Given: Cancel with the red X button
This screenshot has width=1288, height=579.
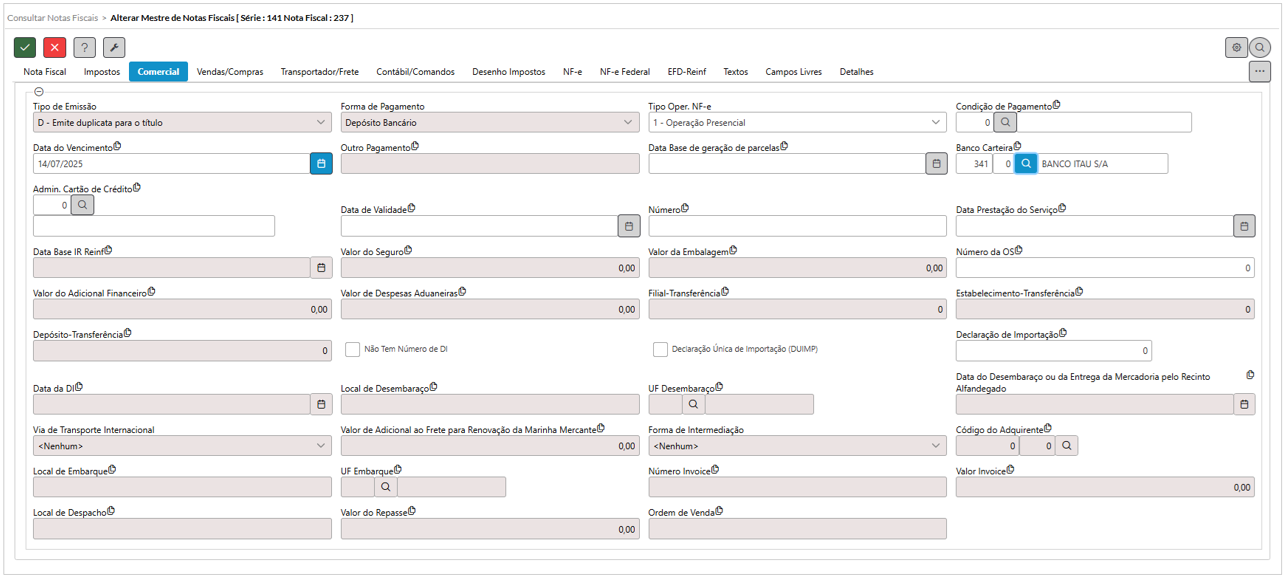Looking at the screenshot, I should pos(55,47).
